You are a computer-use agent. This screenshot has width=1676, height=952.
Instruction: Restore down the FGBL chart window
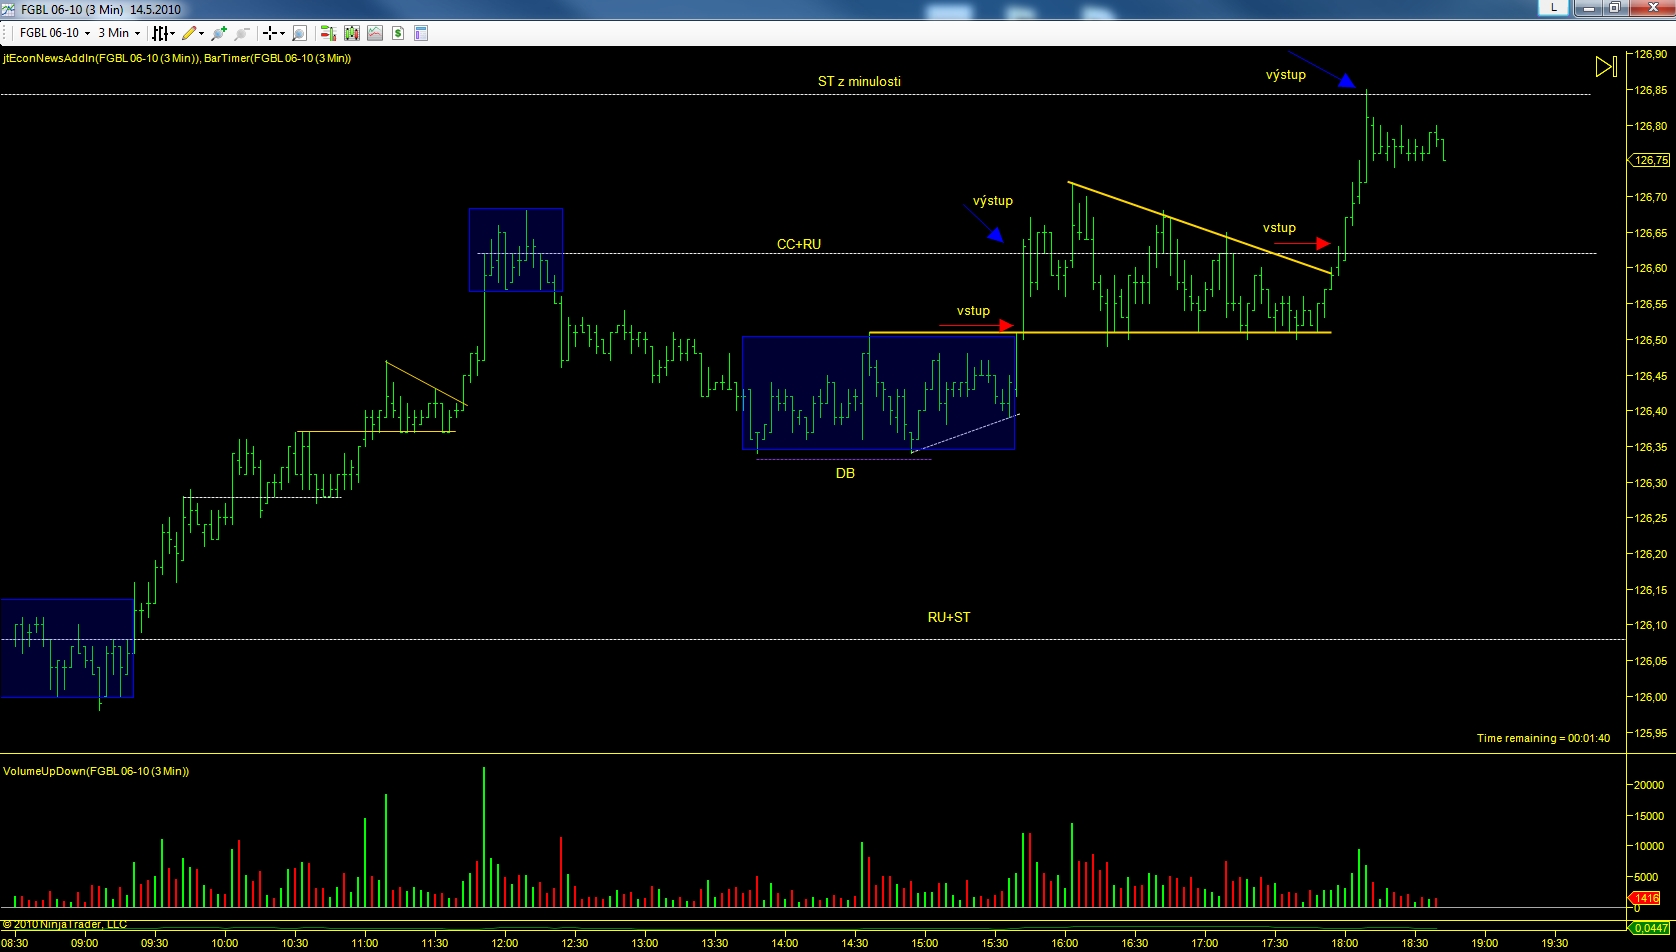(1614, 8)
